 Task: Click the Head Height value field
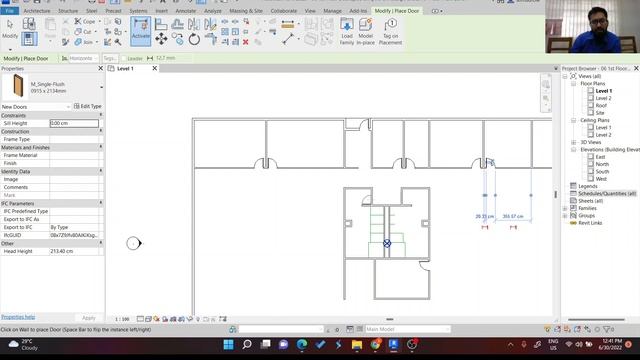coord(74,251)
